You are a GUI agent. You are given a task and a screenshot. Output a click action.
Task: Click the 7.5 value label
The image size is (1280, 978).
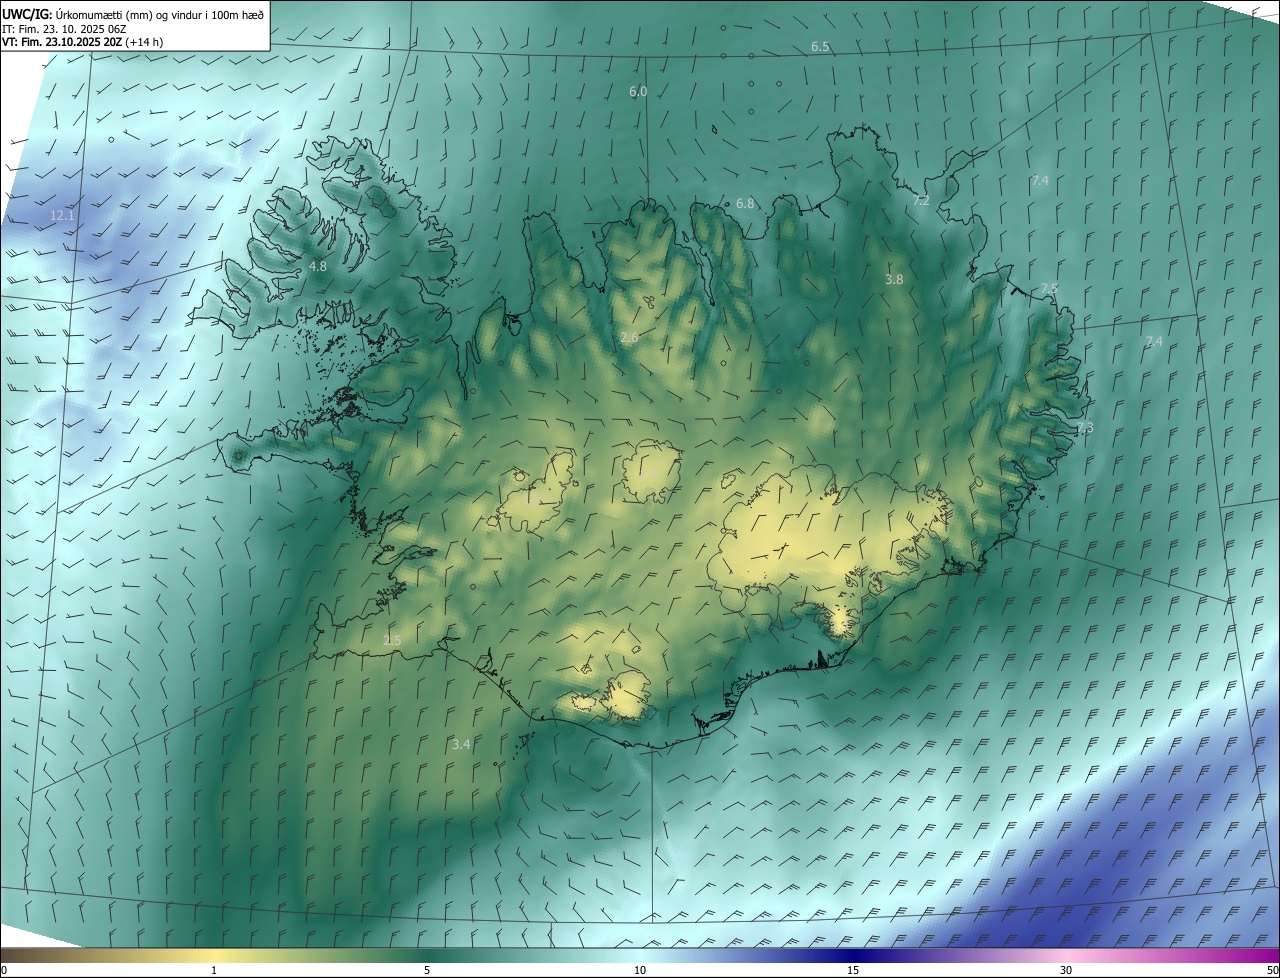(x=1049, y=288)
